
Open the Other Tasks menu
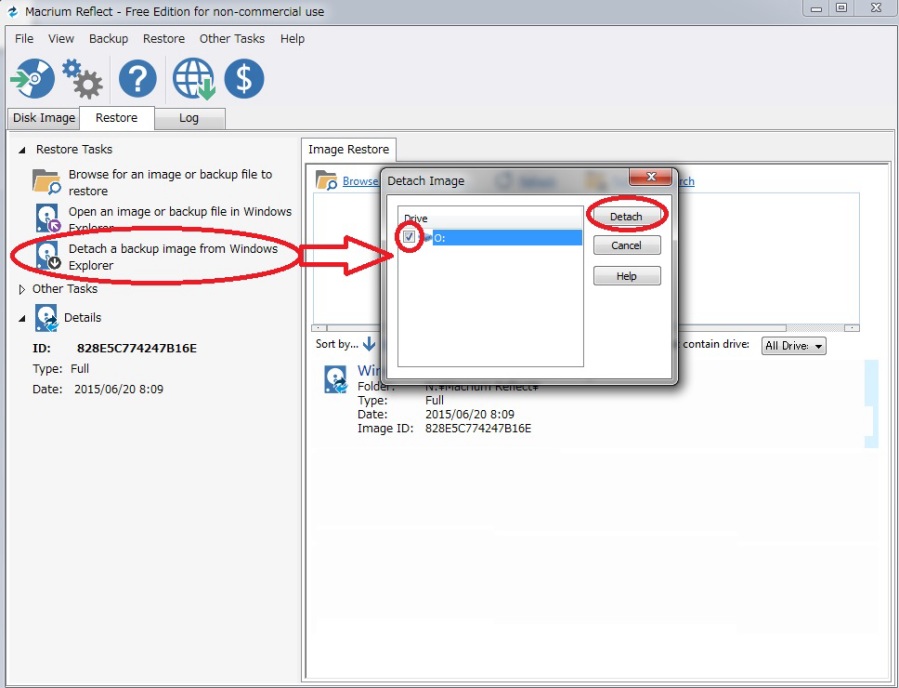pyautogui.click(x=232, y=39)
